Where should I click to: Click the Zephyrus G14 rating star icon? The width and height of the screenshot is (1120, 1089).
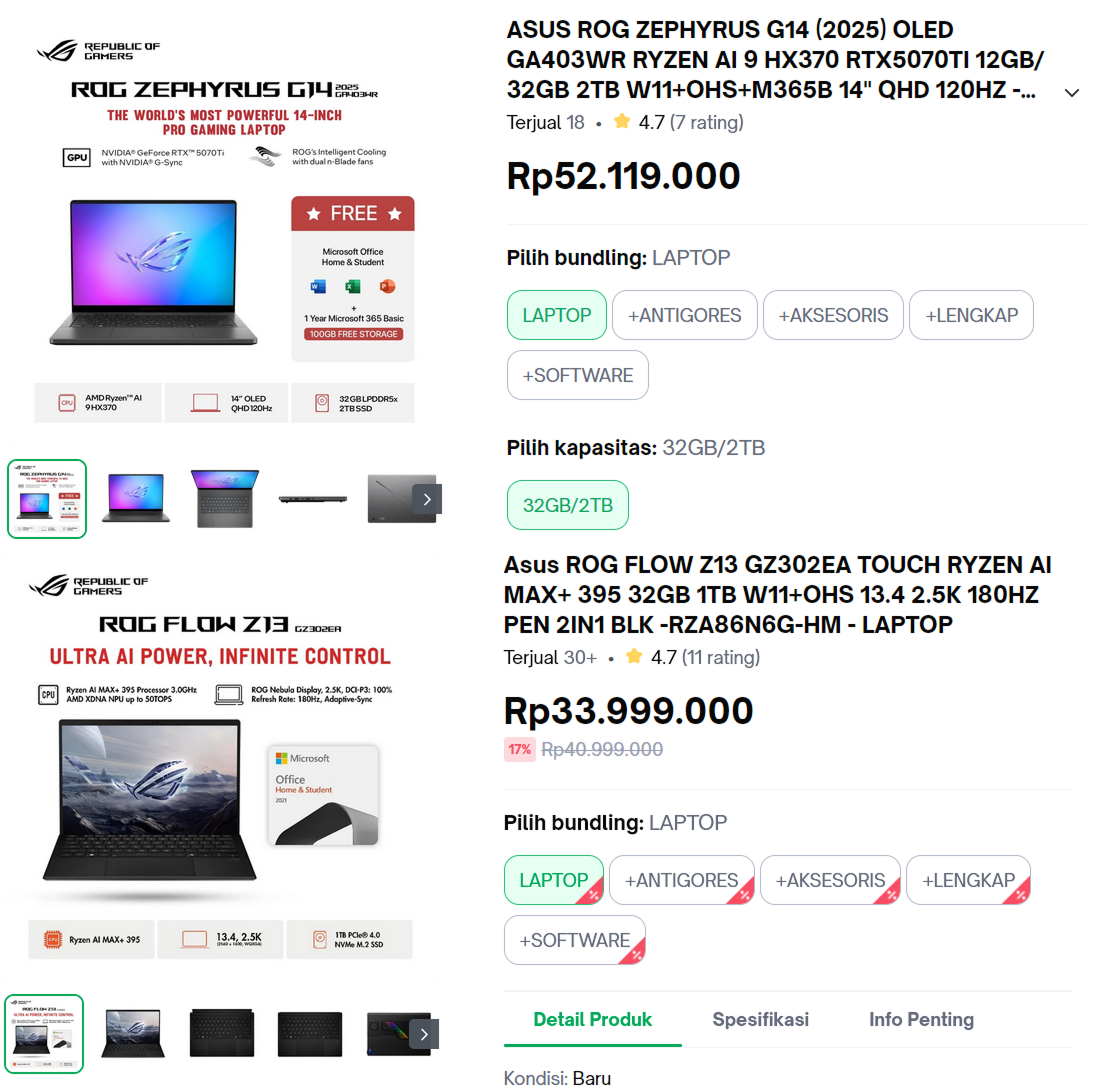click(x=622, y=121)
